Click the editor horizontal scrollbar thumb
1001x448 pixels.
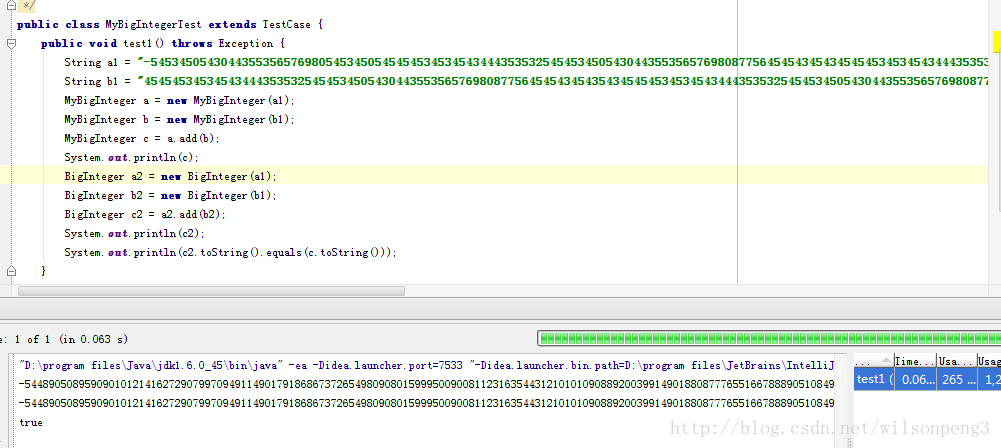211,291
